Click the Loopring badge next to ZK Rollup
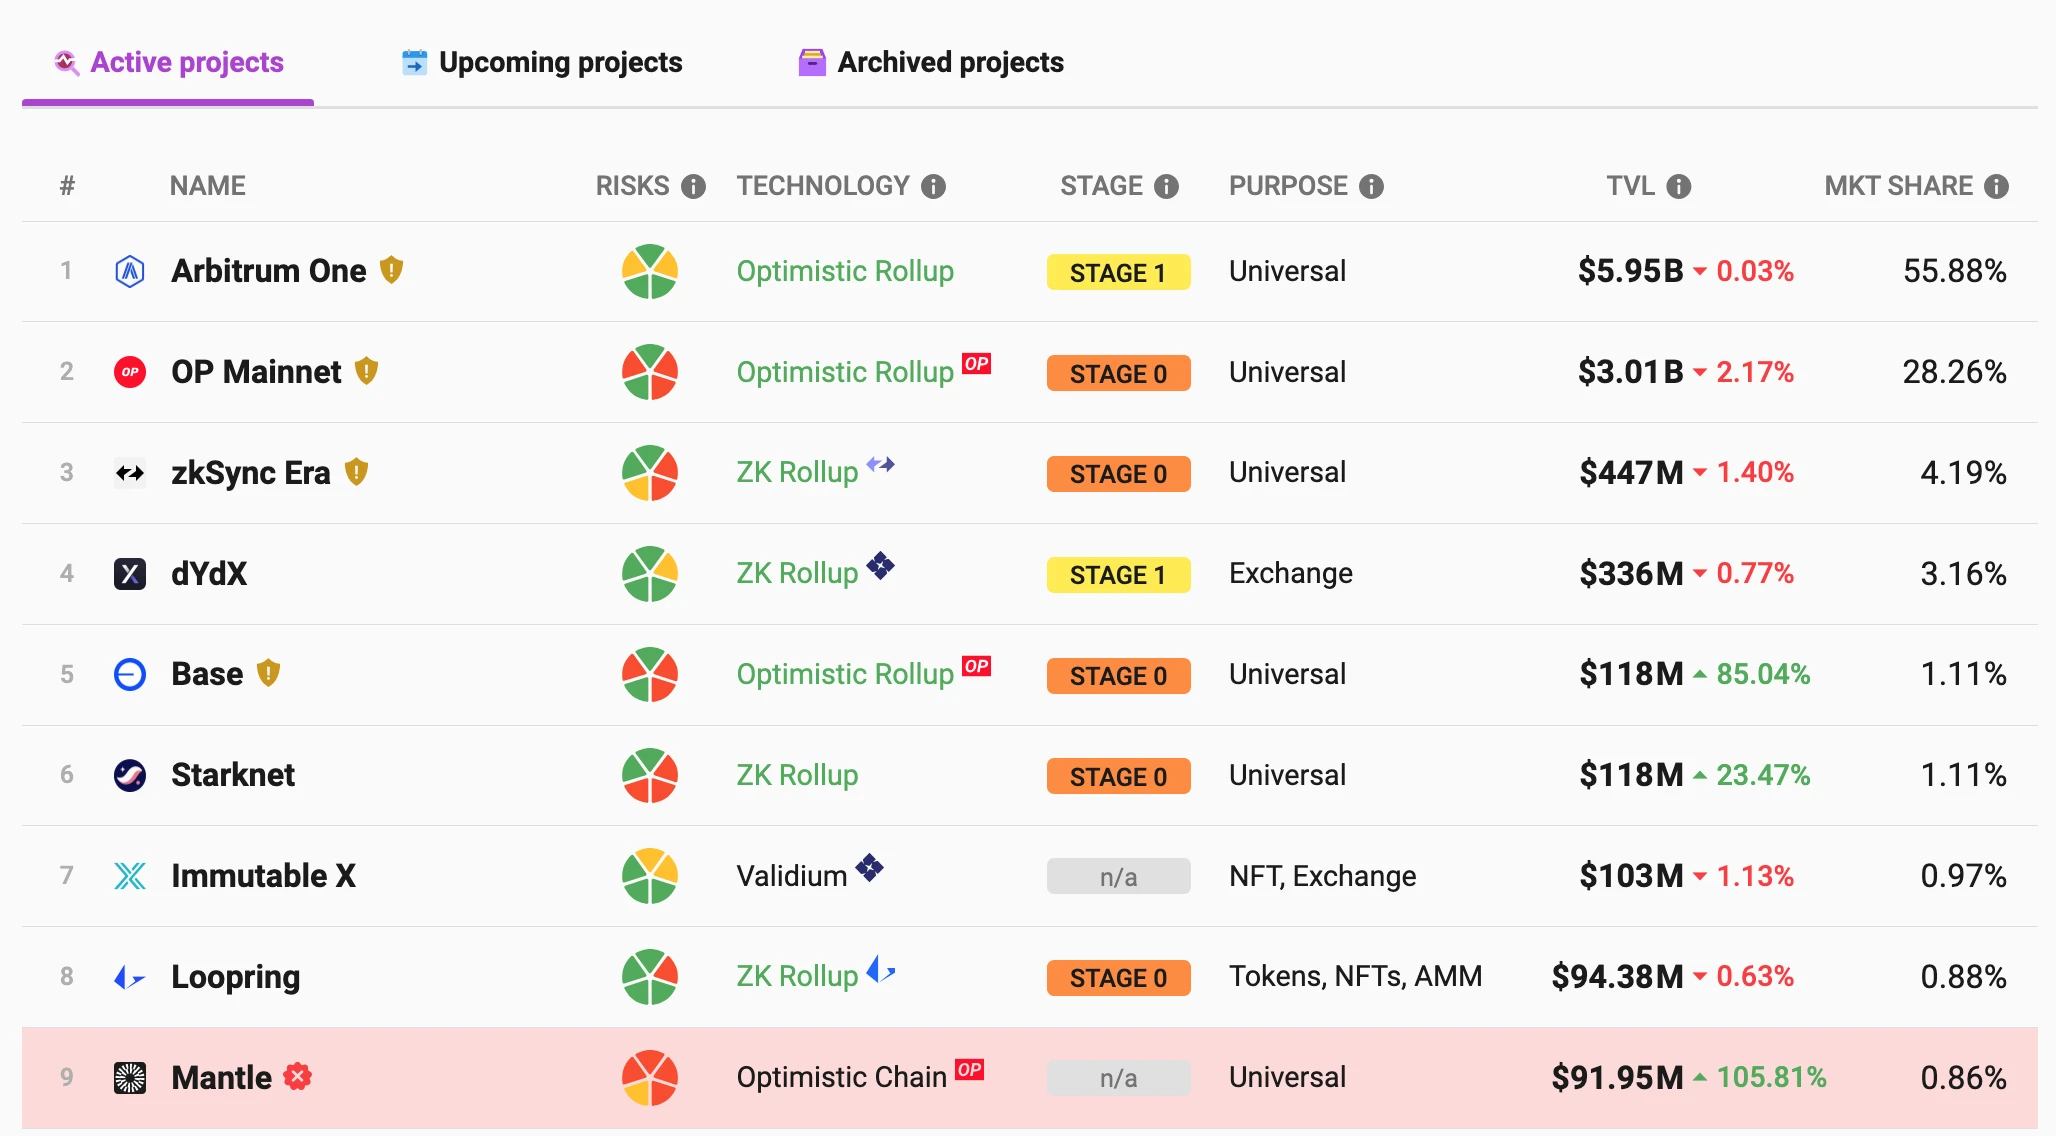The height and width of the screenshot is (1136, 2056). point(880,970)
